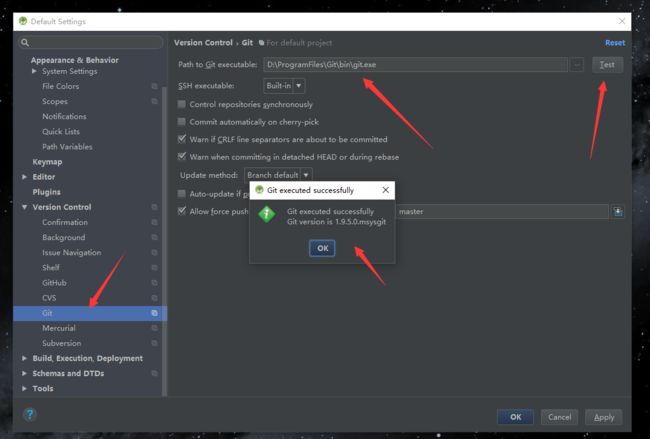Click the project-level icon next to Mercurial

(x=154, y=328)
